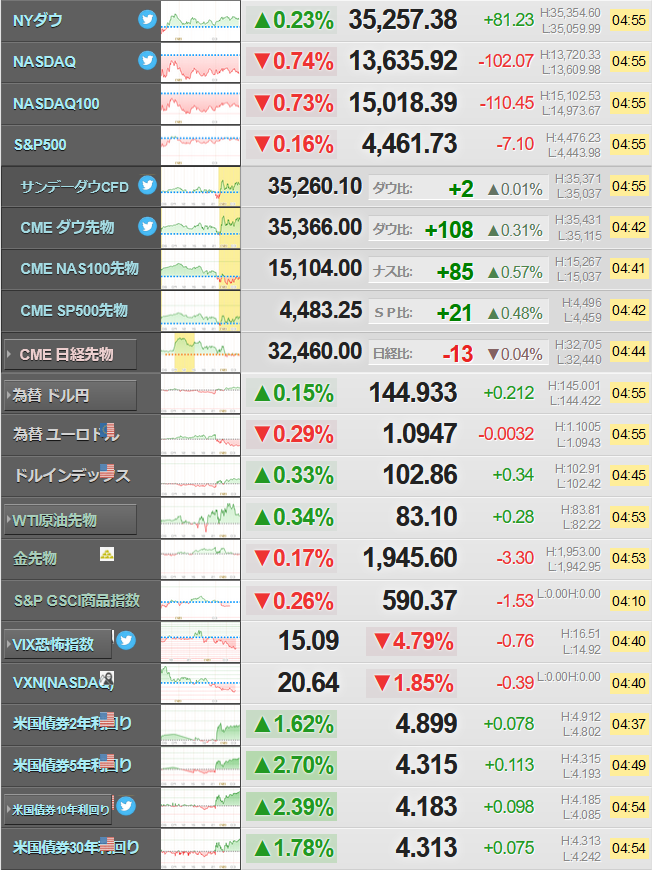Open the CME SP500先物 label
The width and height of the screenshot is (654, 870).
point(74,310)
